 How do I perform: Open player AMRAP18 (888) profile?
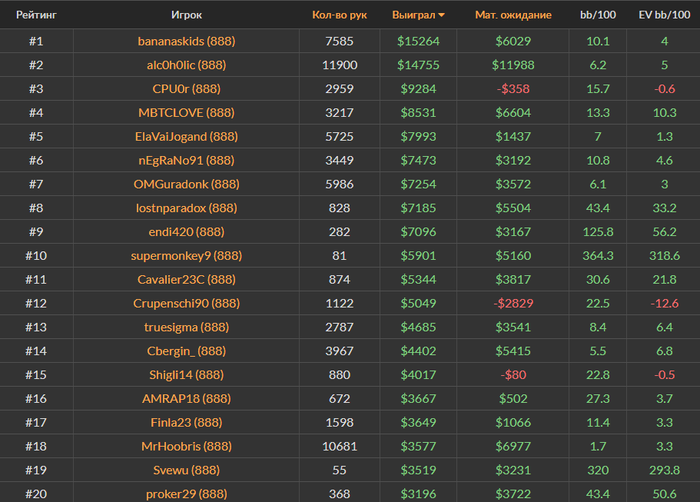(x=186, y=398)
